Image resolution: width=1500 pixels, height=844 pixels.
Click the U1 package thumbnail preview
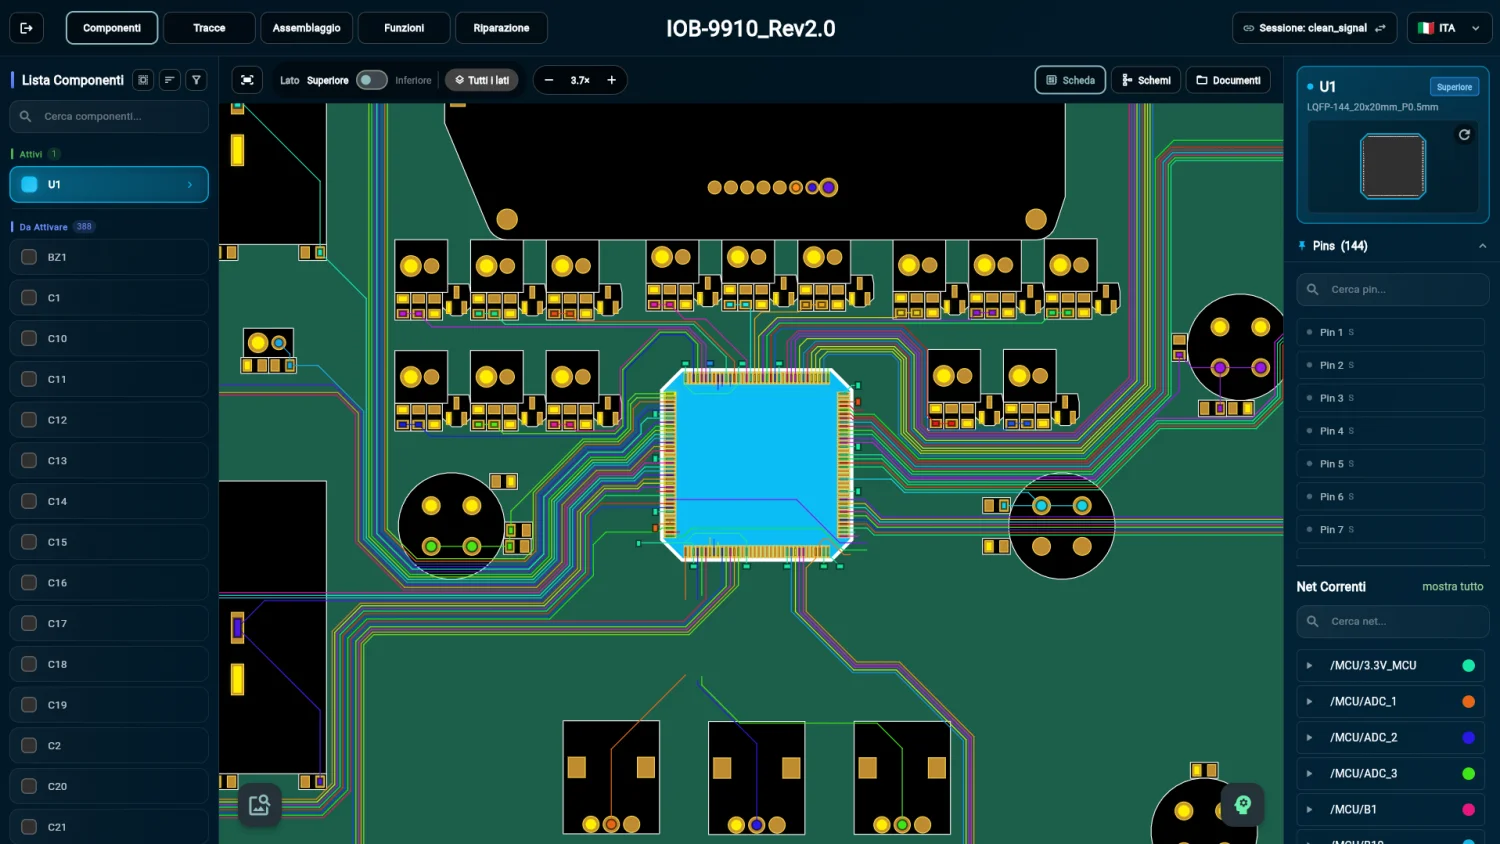pos(1393,166)
